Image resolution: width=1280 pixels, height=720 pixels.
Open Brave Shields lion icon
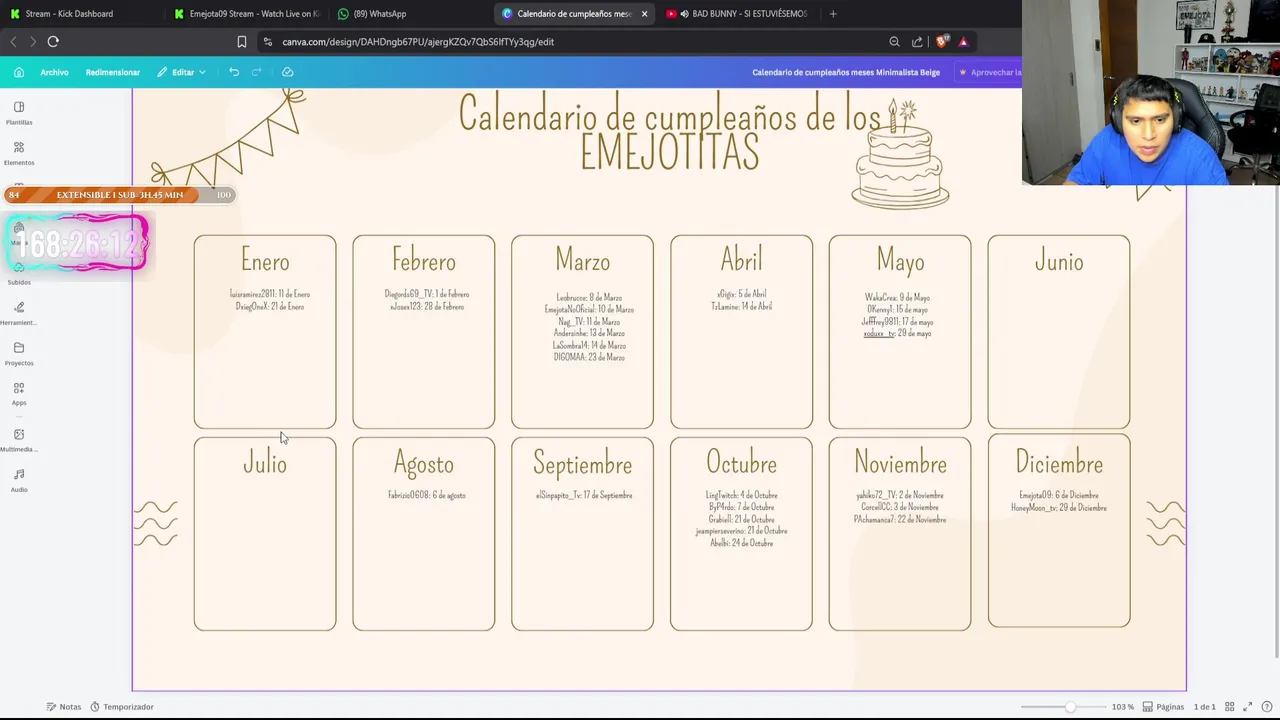tap(941, 42)
